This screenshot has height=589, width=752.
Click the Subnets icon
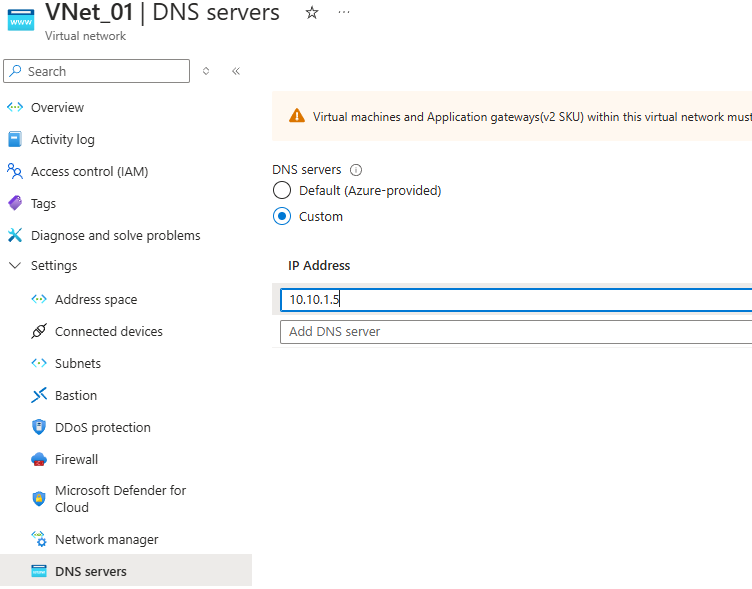[x=39, y=363]
